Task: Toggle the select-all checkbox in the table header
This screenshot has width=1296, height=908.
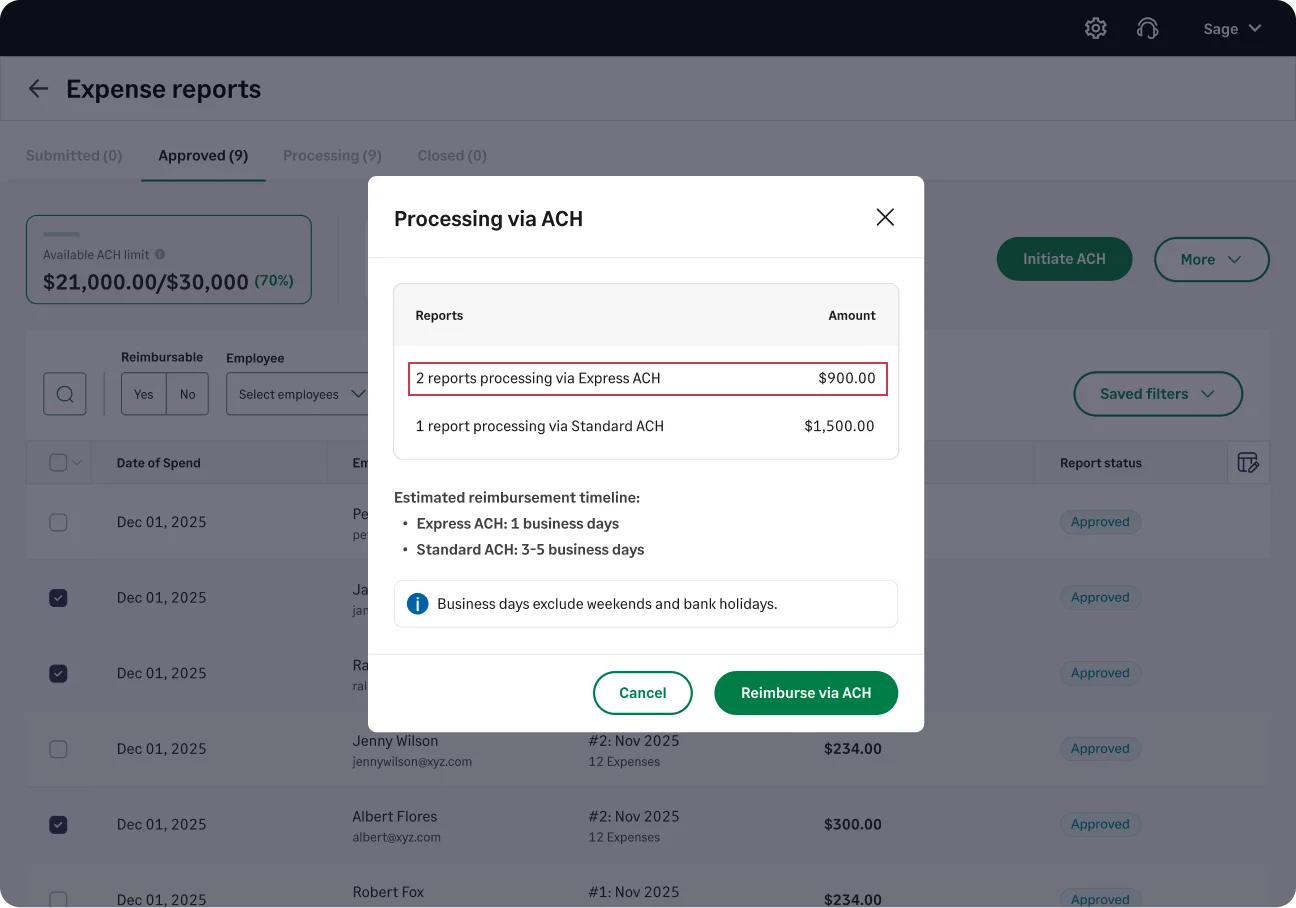Action: (57, 462)
